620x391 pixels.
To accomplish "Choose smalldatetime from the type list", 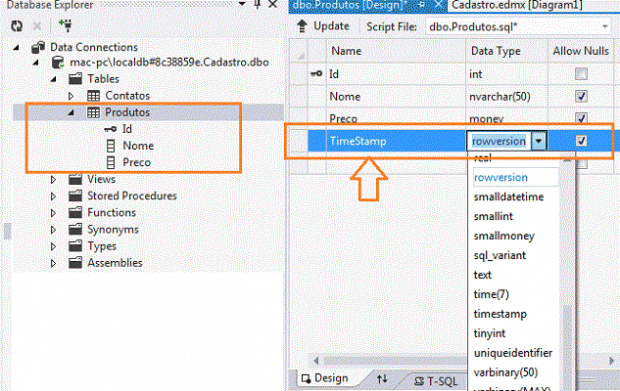I will (508, 197).
